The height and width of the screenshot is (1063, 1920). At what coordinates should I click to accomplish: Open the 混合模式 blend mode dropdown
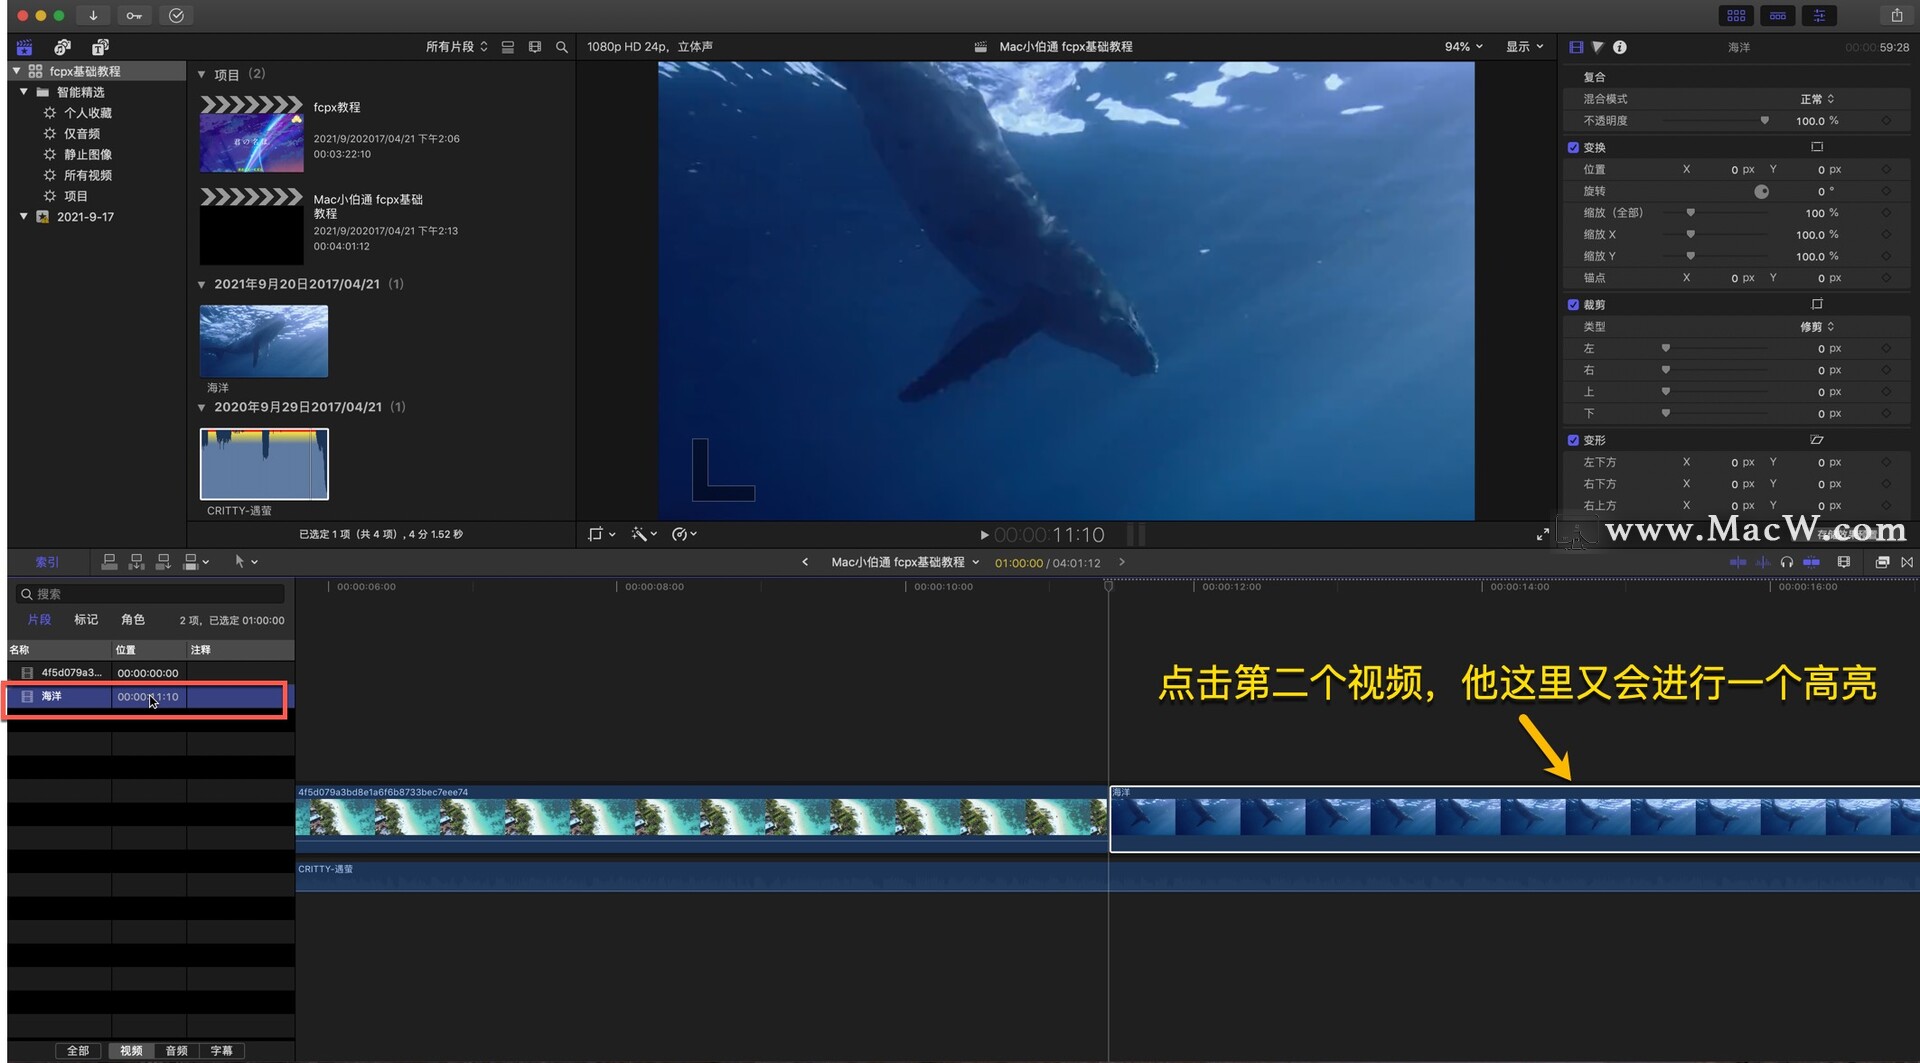(1817, 99)
